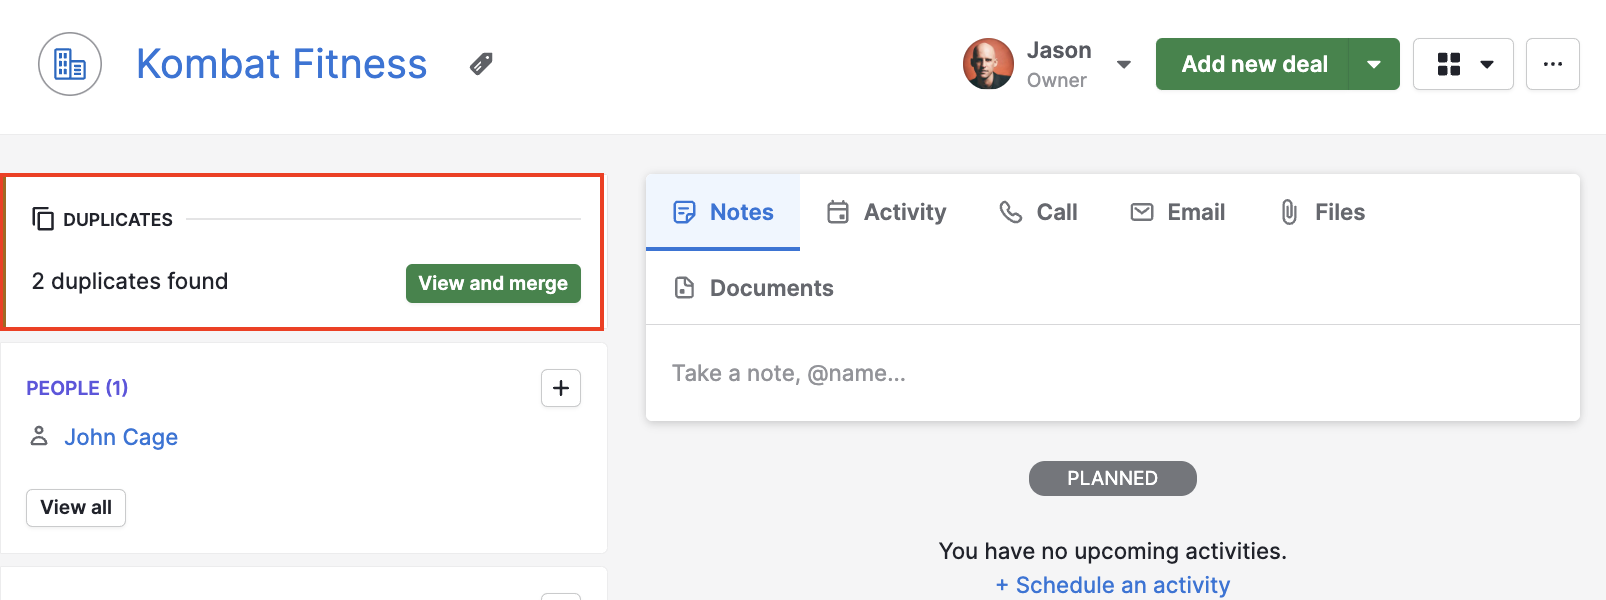Click the '2 duplicates found' text
1606x600 pixels.
pyautogui.click(x=130, y=281)
